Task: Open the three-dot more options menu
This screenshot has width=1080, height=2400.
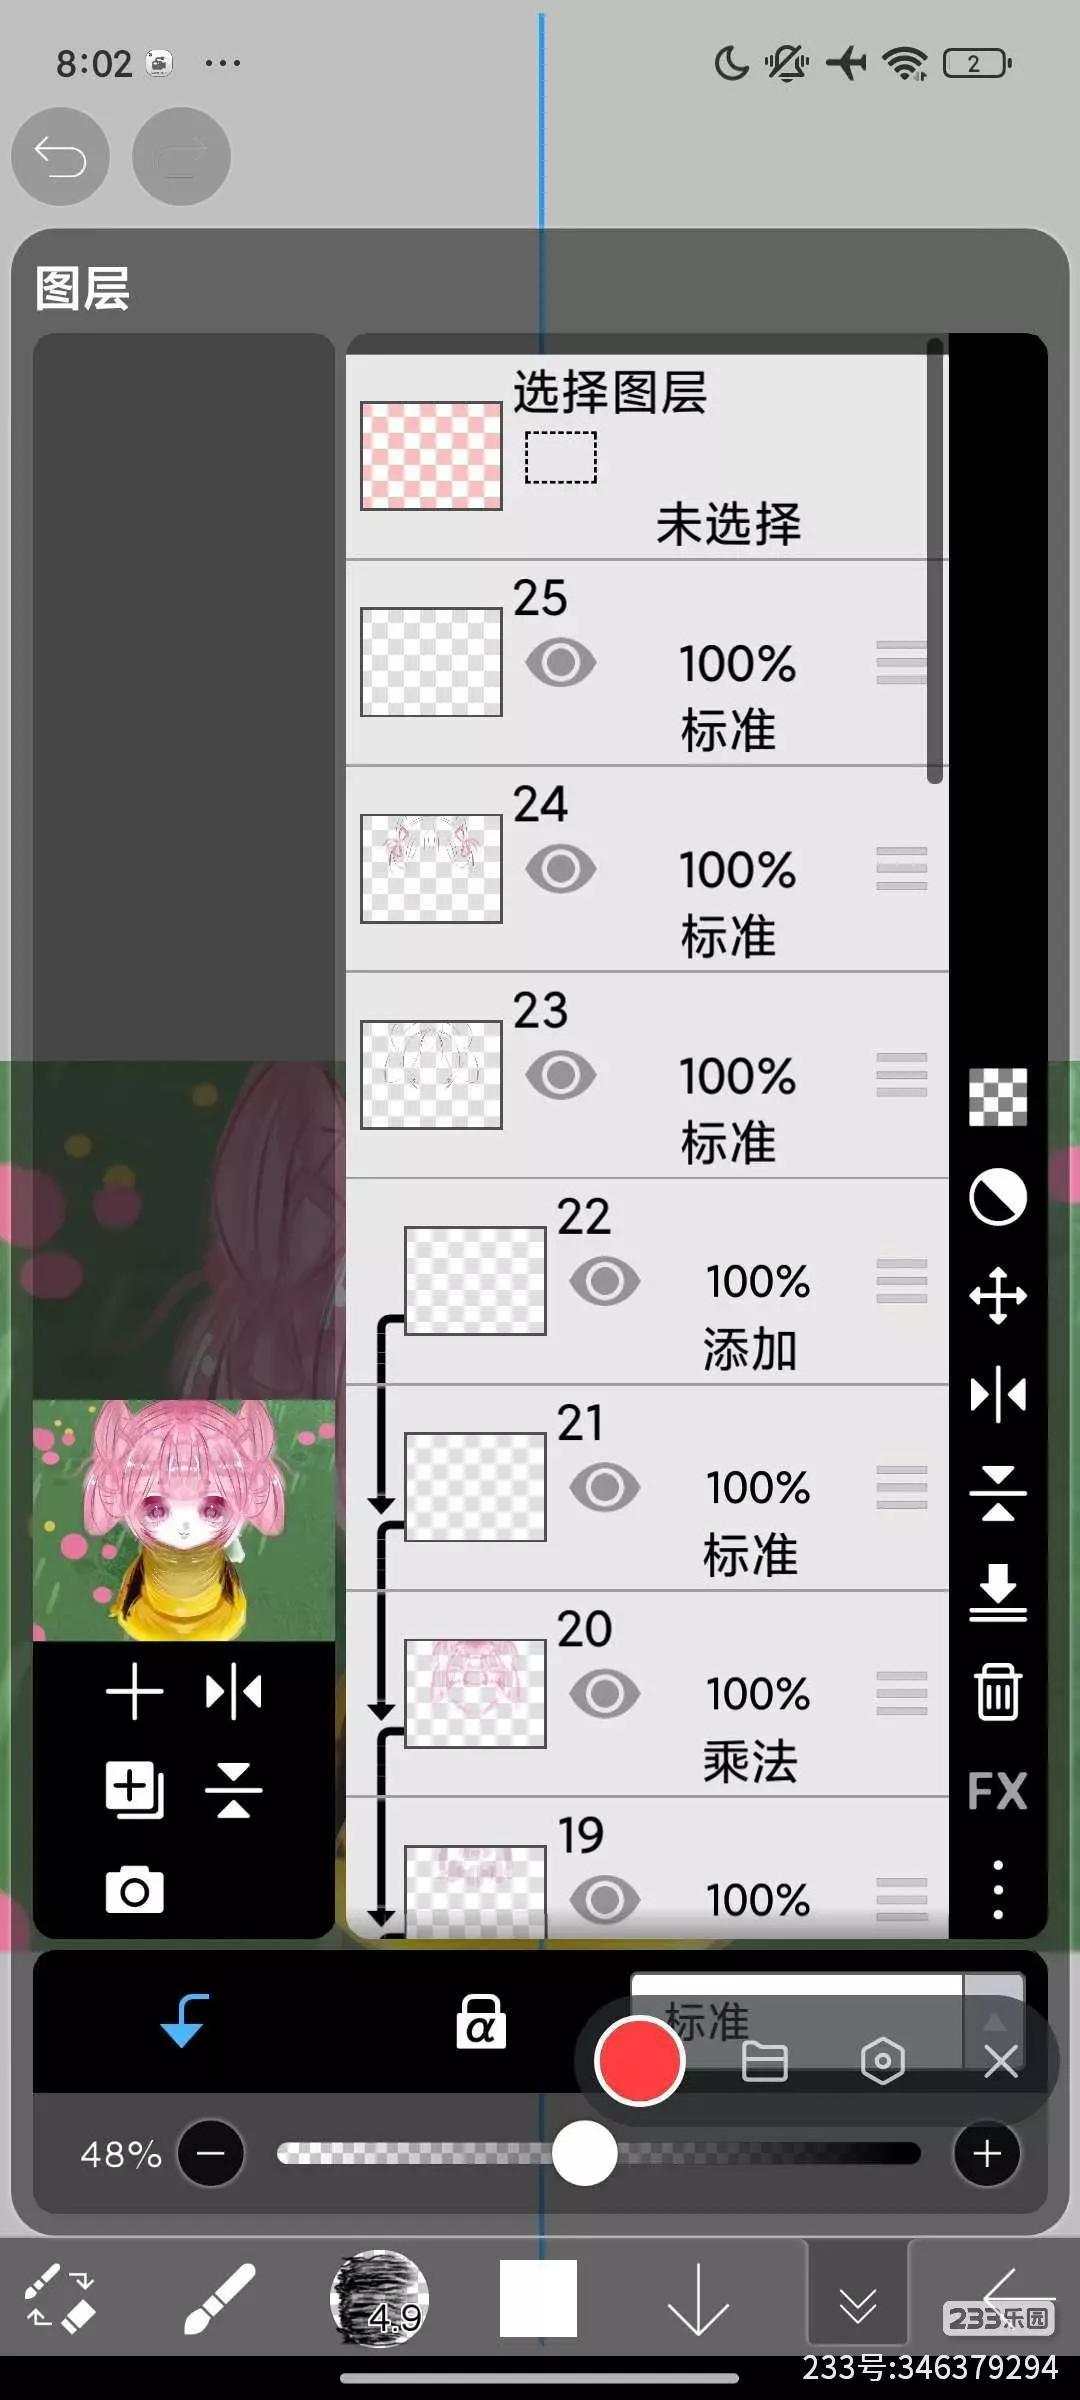Action: point(997,1889)
